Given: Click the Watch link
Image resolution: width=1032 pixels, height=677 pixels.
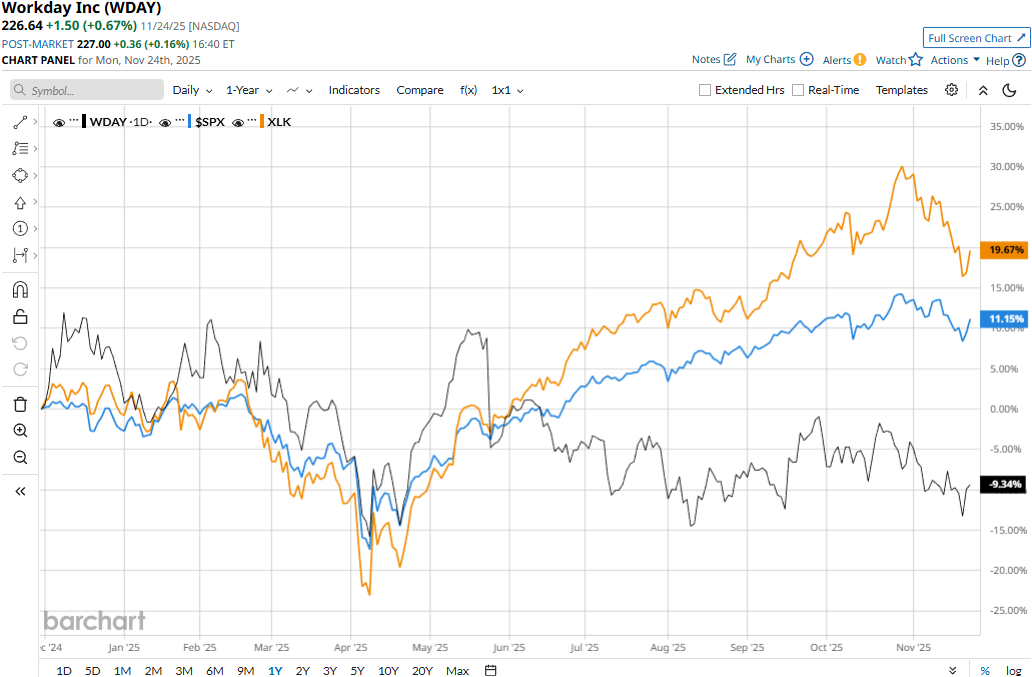Looking at the screenshot, I should click(890, 60).
